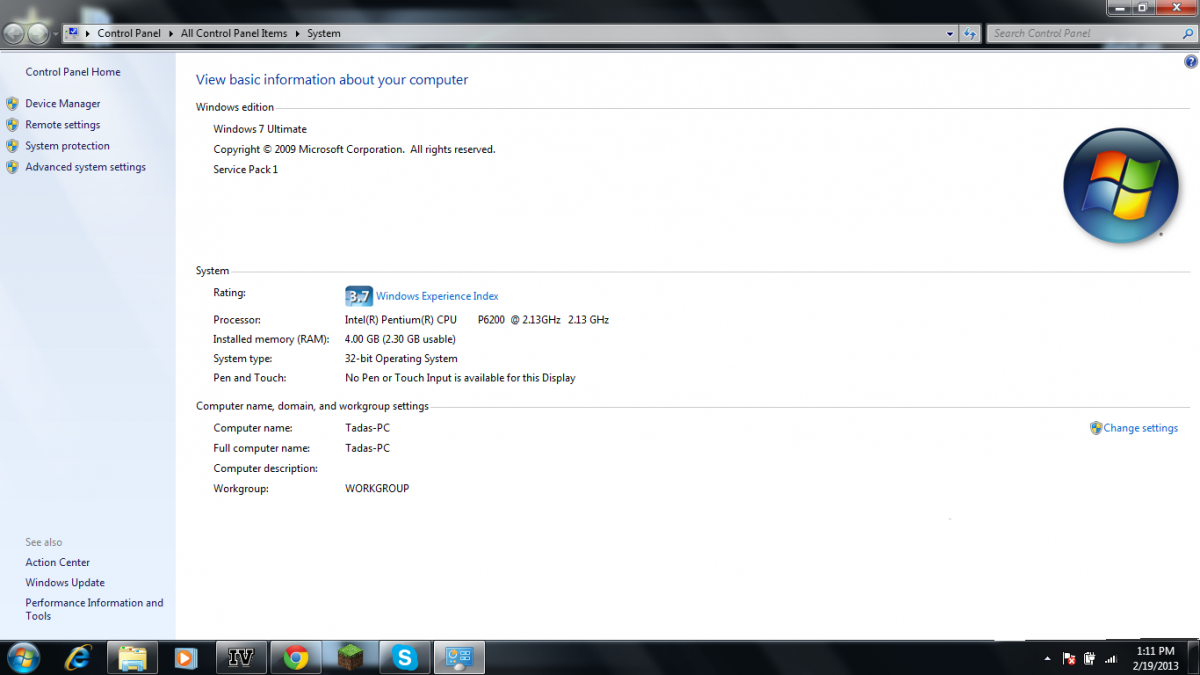Click the 'Tadas-PC' Full computer name value
The width and height of the screenshot is (1200, 675).
pos(367,448)
